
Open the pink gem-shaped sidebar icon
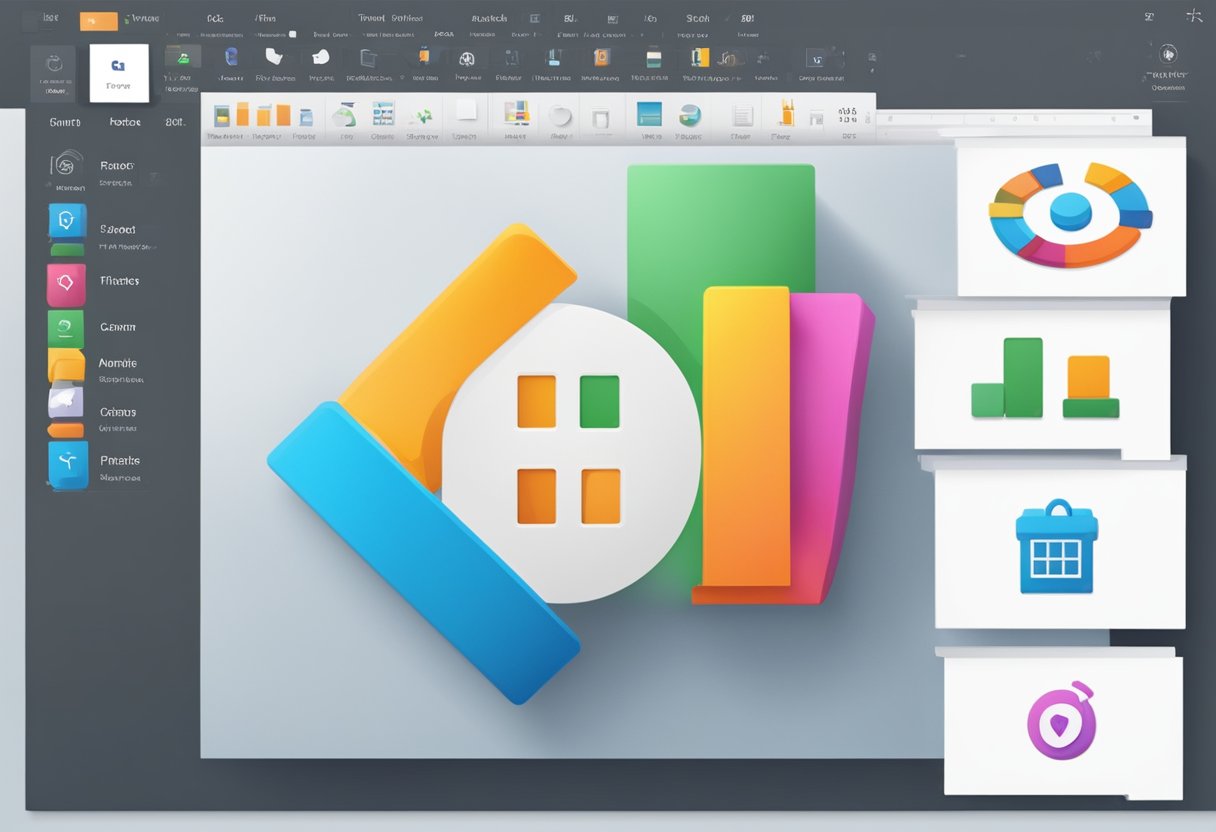[66, 281]
